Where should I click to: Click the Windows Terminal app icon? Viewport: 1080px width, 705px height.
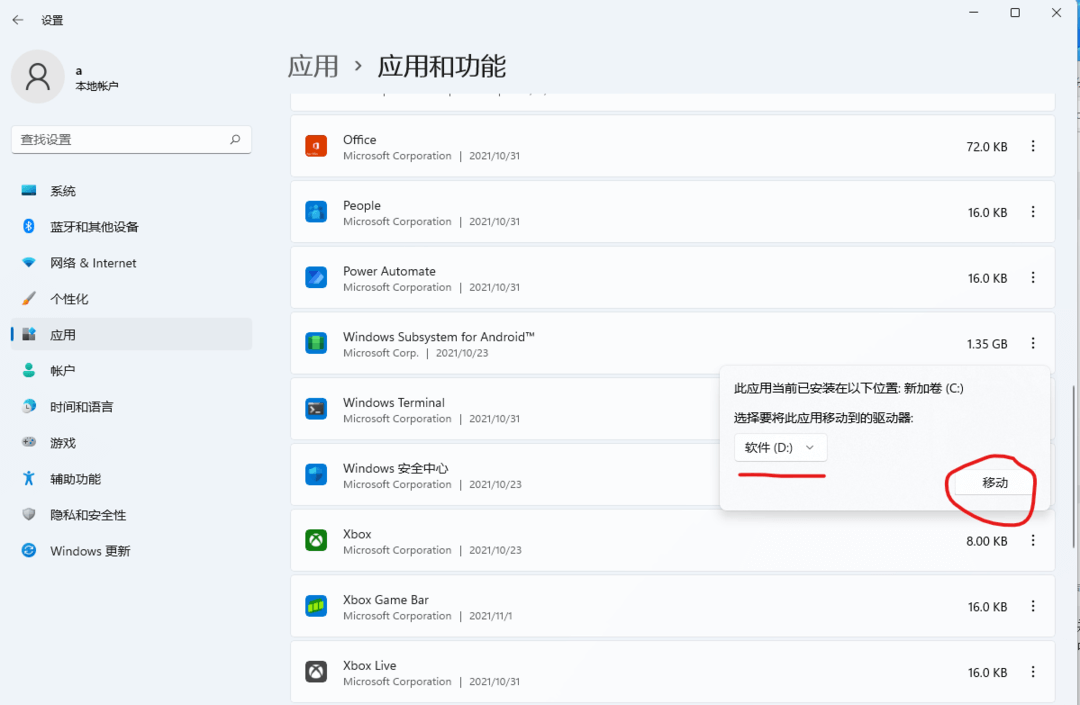point(315,409)
